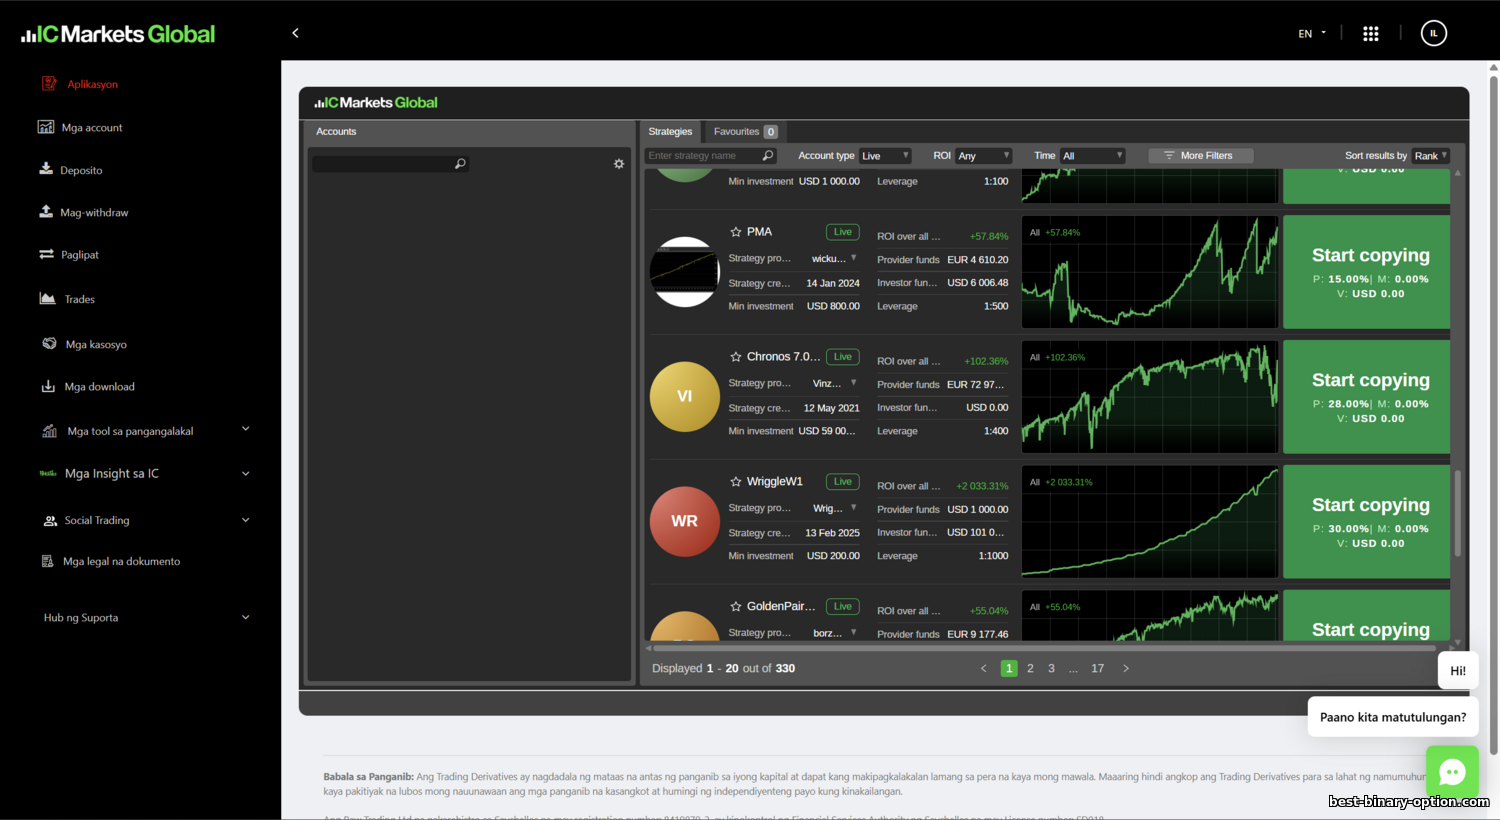Click the Trades chart icon in sidebar

47,298
